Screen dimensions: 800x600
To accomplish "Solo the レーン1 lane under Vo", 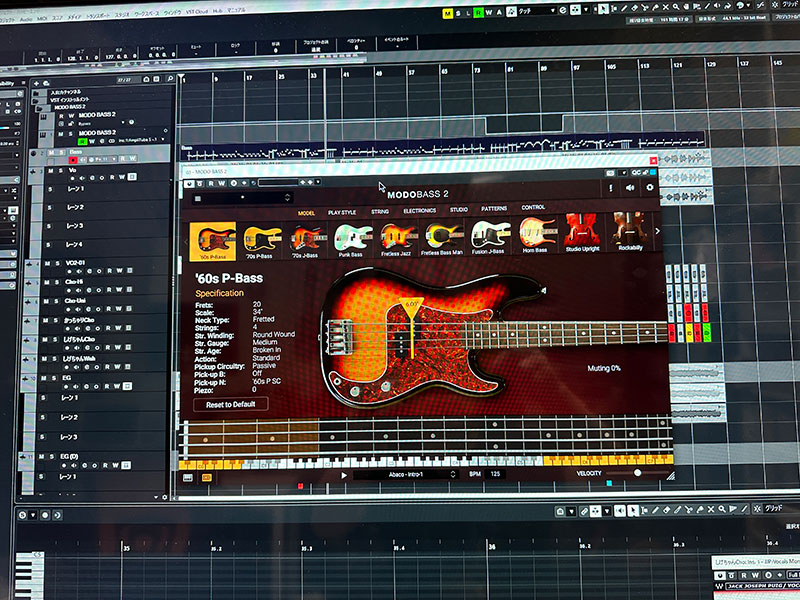I will [x=49, y=189].
